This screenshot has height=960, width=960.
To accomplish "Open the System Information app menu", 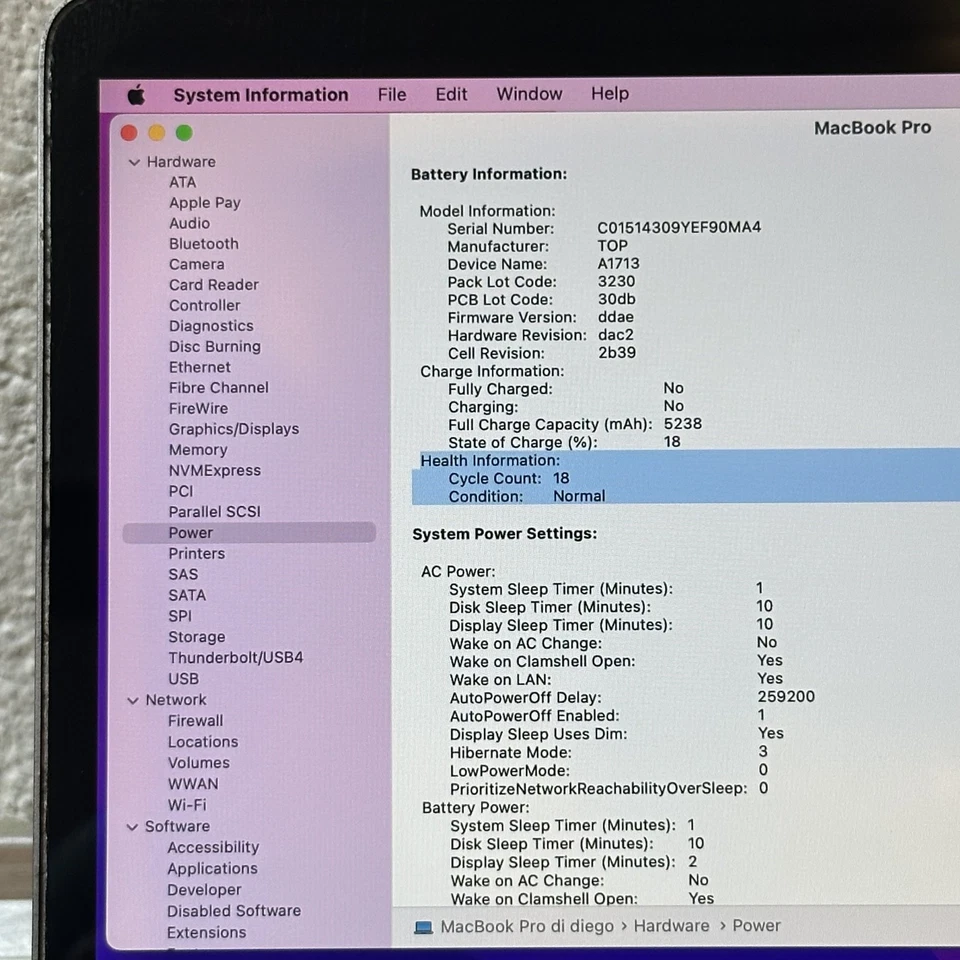I will [261, 95].
